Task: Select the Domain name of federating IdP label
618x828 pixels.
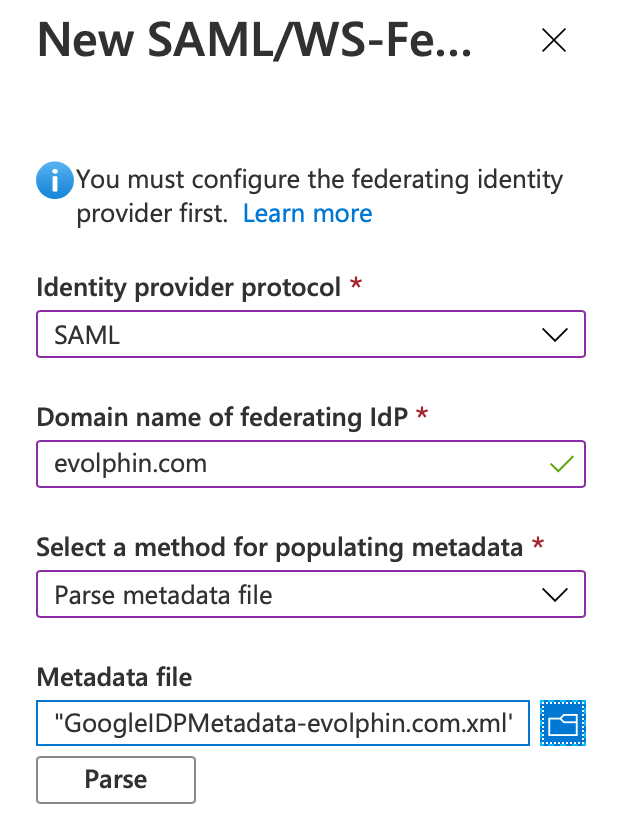Action: click(222, 417)
